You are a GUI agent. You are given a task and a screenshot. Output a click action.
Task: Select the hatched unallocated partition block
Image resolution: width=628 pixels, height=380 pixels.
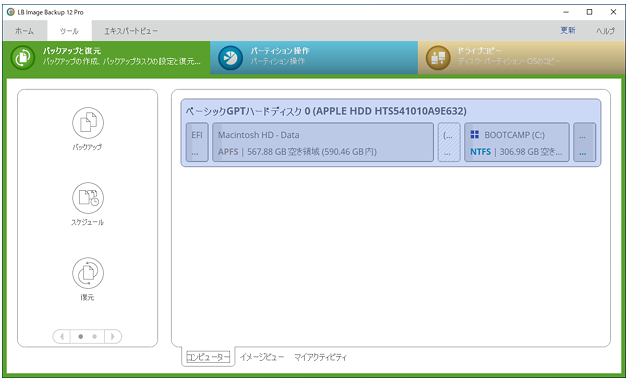(x=449, y=142)
